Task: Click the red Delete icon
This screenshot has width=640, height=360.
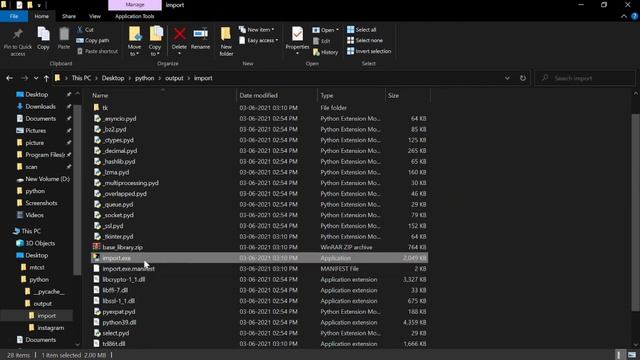Action: coord(179,34)
